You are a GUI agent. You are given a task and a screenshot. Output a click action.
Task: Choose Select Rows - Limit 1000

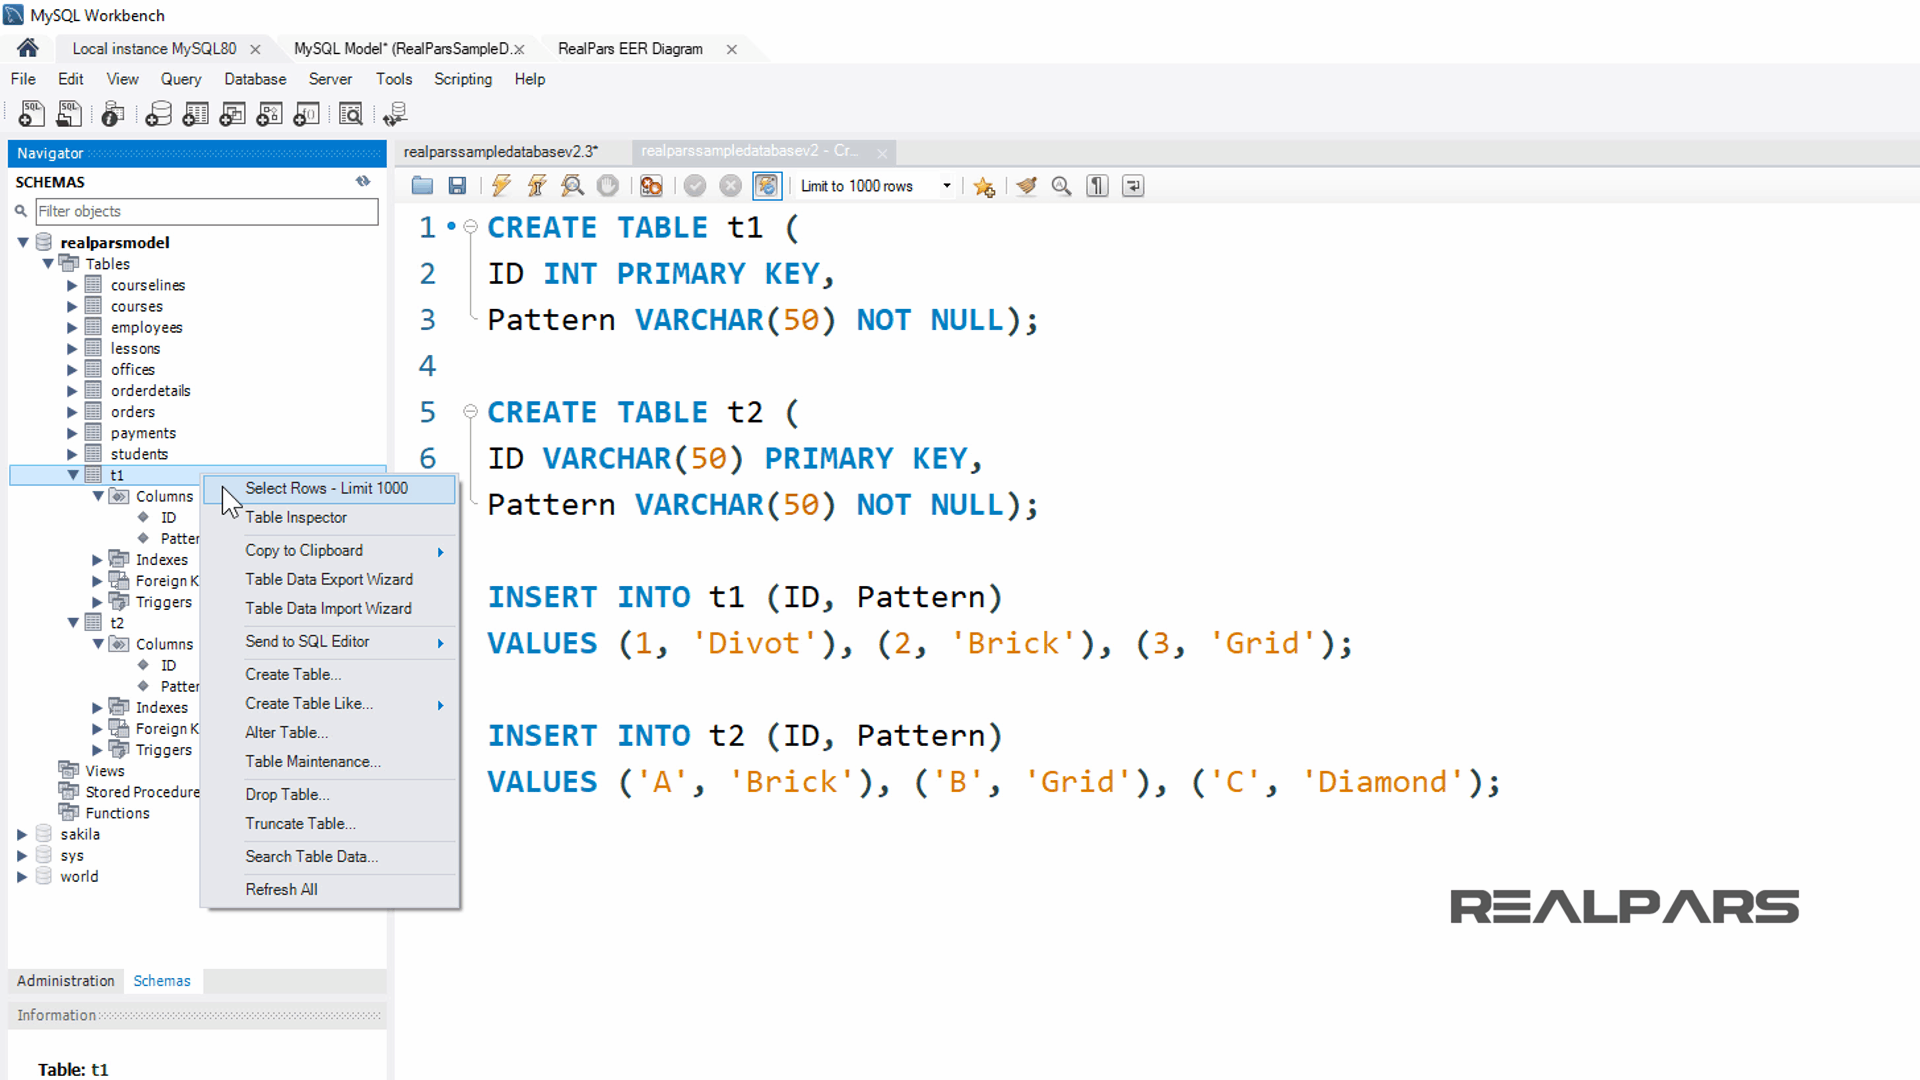click(x=329, y=488)
